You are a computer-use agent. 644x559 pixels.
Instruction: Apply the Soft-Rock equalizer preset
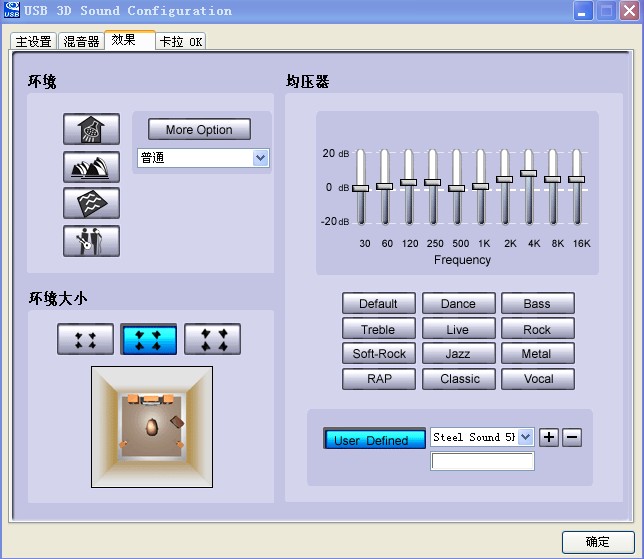379,354
